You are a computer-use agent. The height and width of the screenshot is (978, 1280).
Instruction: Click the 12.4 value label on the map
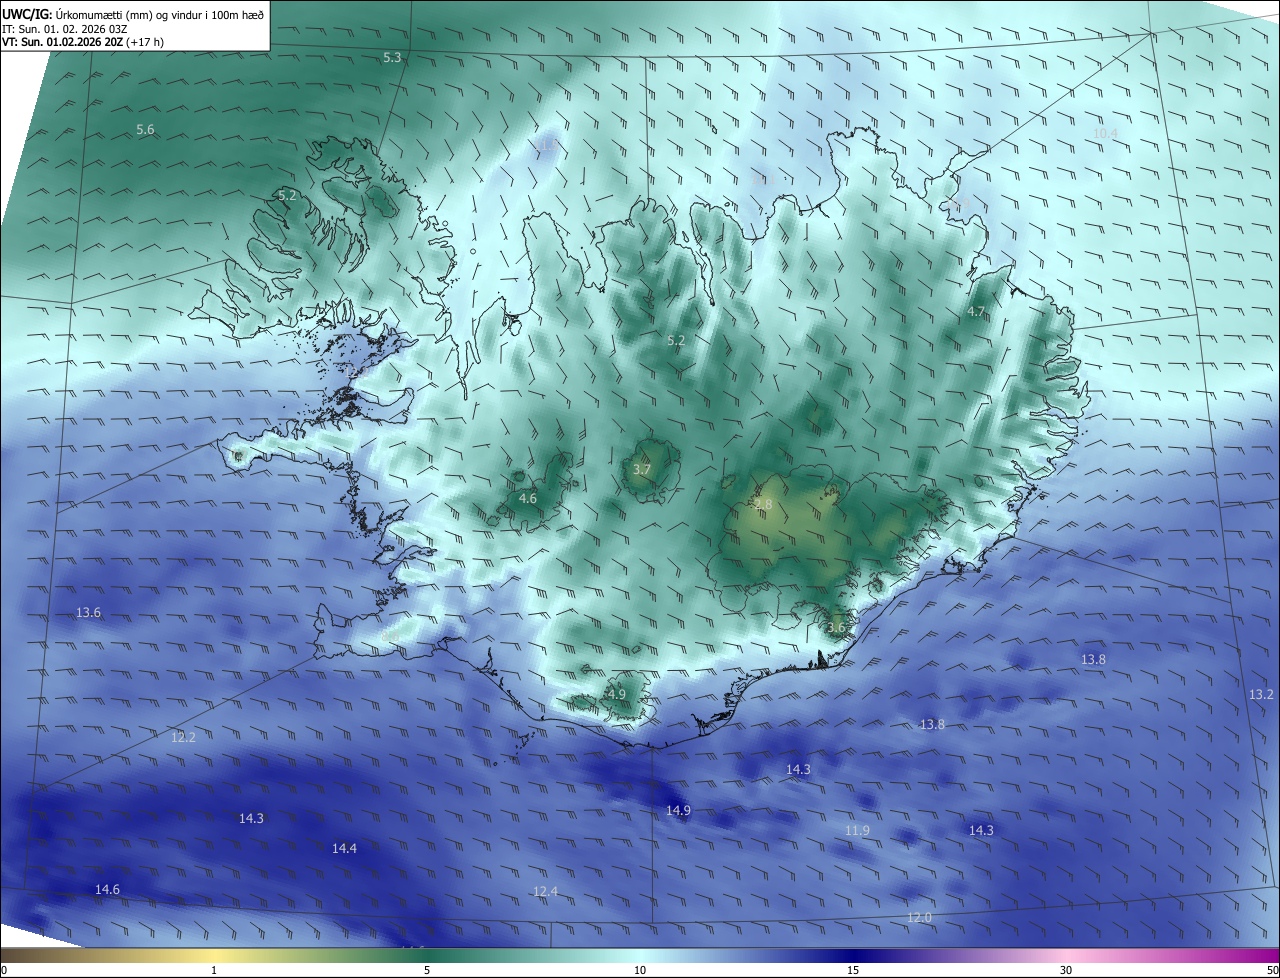point(545,891)
